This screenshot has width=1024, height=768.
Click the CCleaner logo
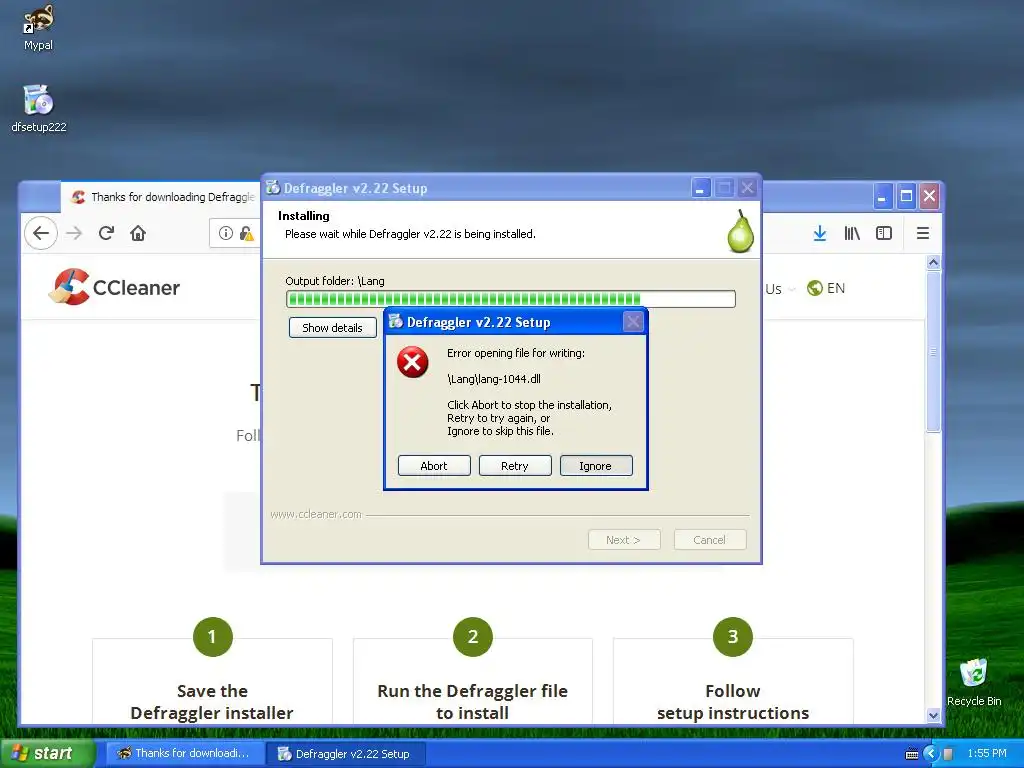click(x=115, y=287)
